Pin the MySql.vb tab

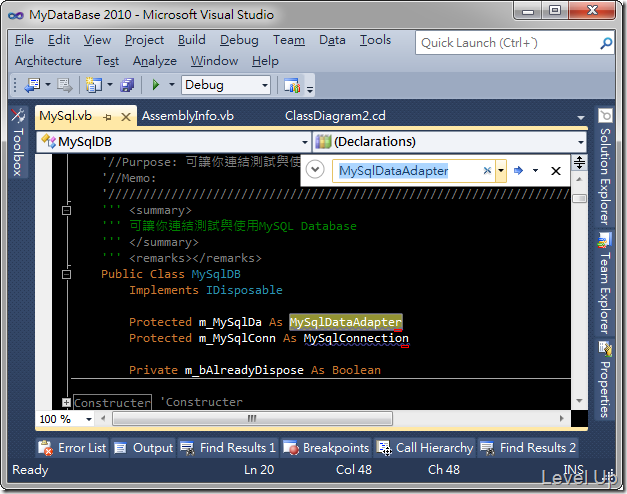107,117
